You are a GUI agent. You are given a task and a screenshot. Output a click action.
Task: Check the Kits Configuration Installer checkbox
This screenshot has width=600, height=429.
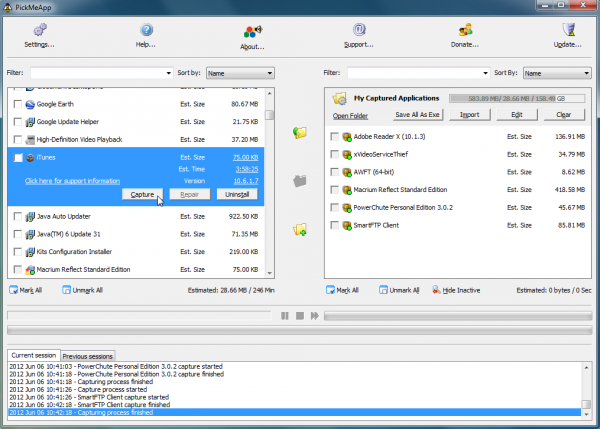click(x=18, y=252)
